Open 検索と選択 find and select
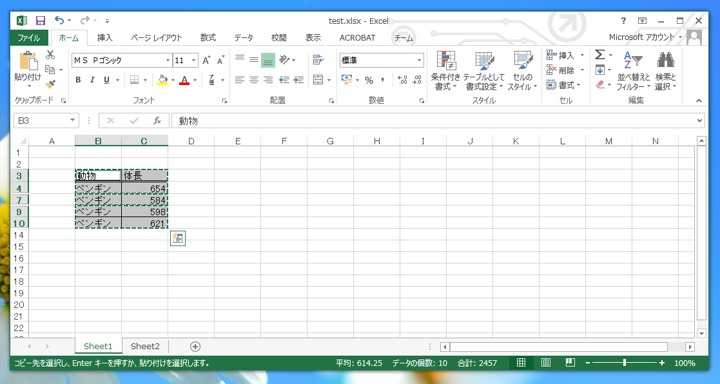The image size is (720, 384). (665, 70)
